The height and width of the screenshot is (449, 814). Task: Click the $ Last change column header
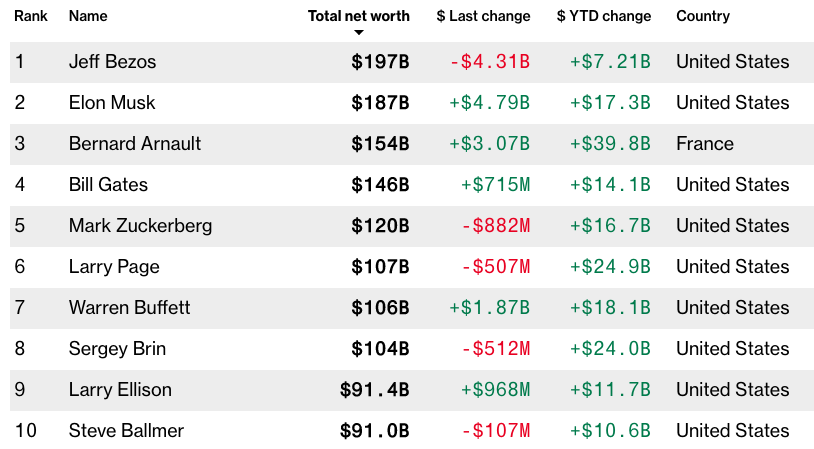[x=483, y=16]
